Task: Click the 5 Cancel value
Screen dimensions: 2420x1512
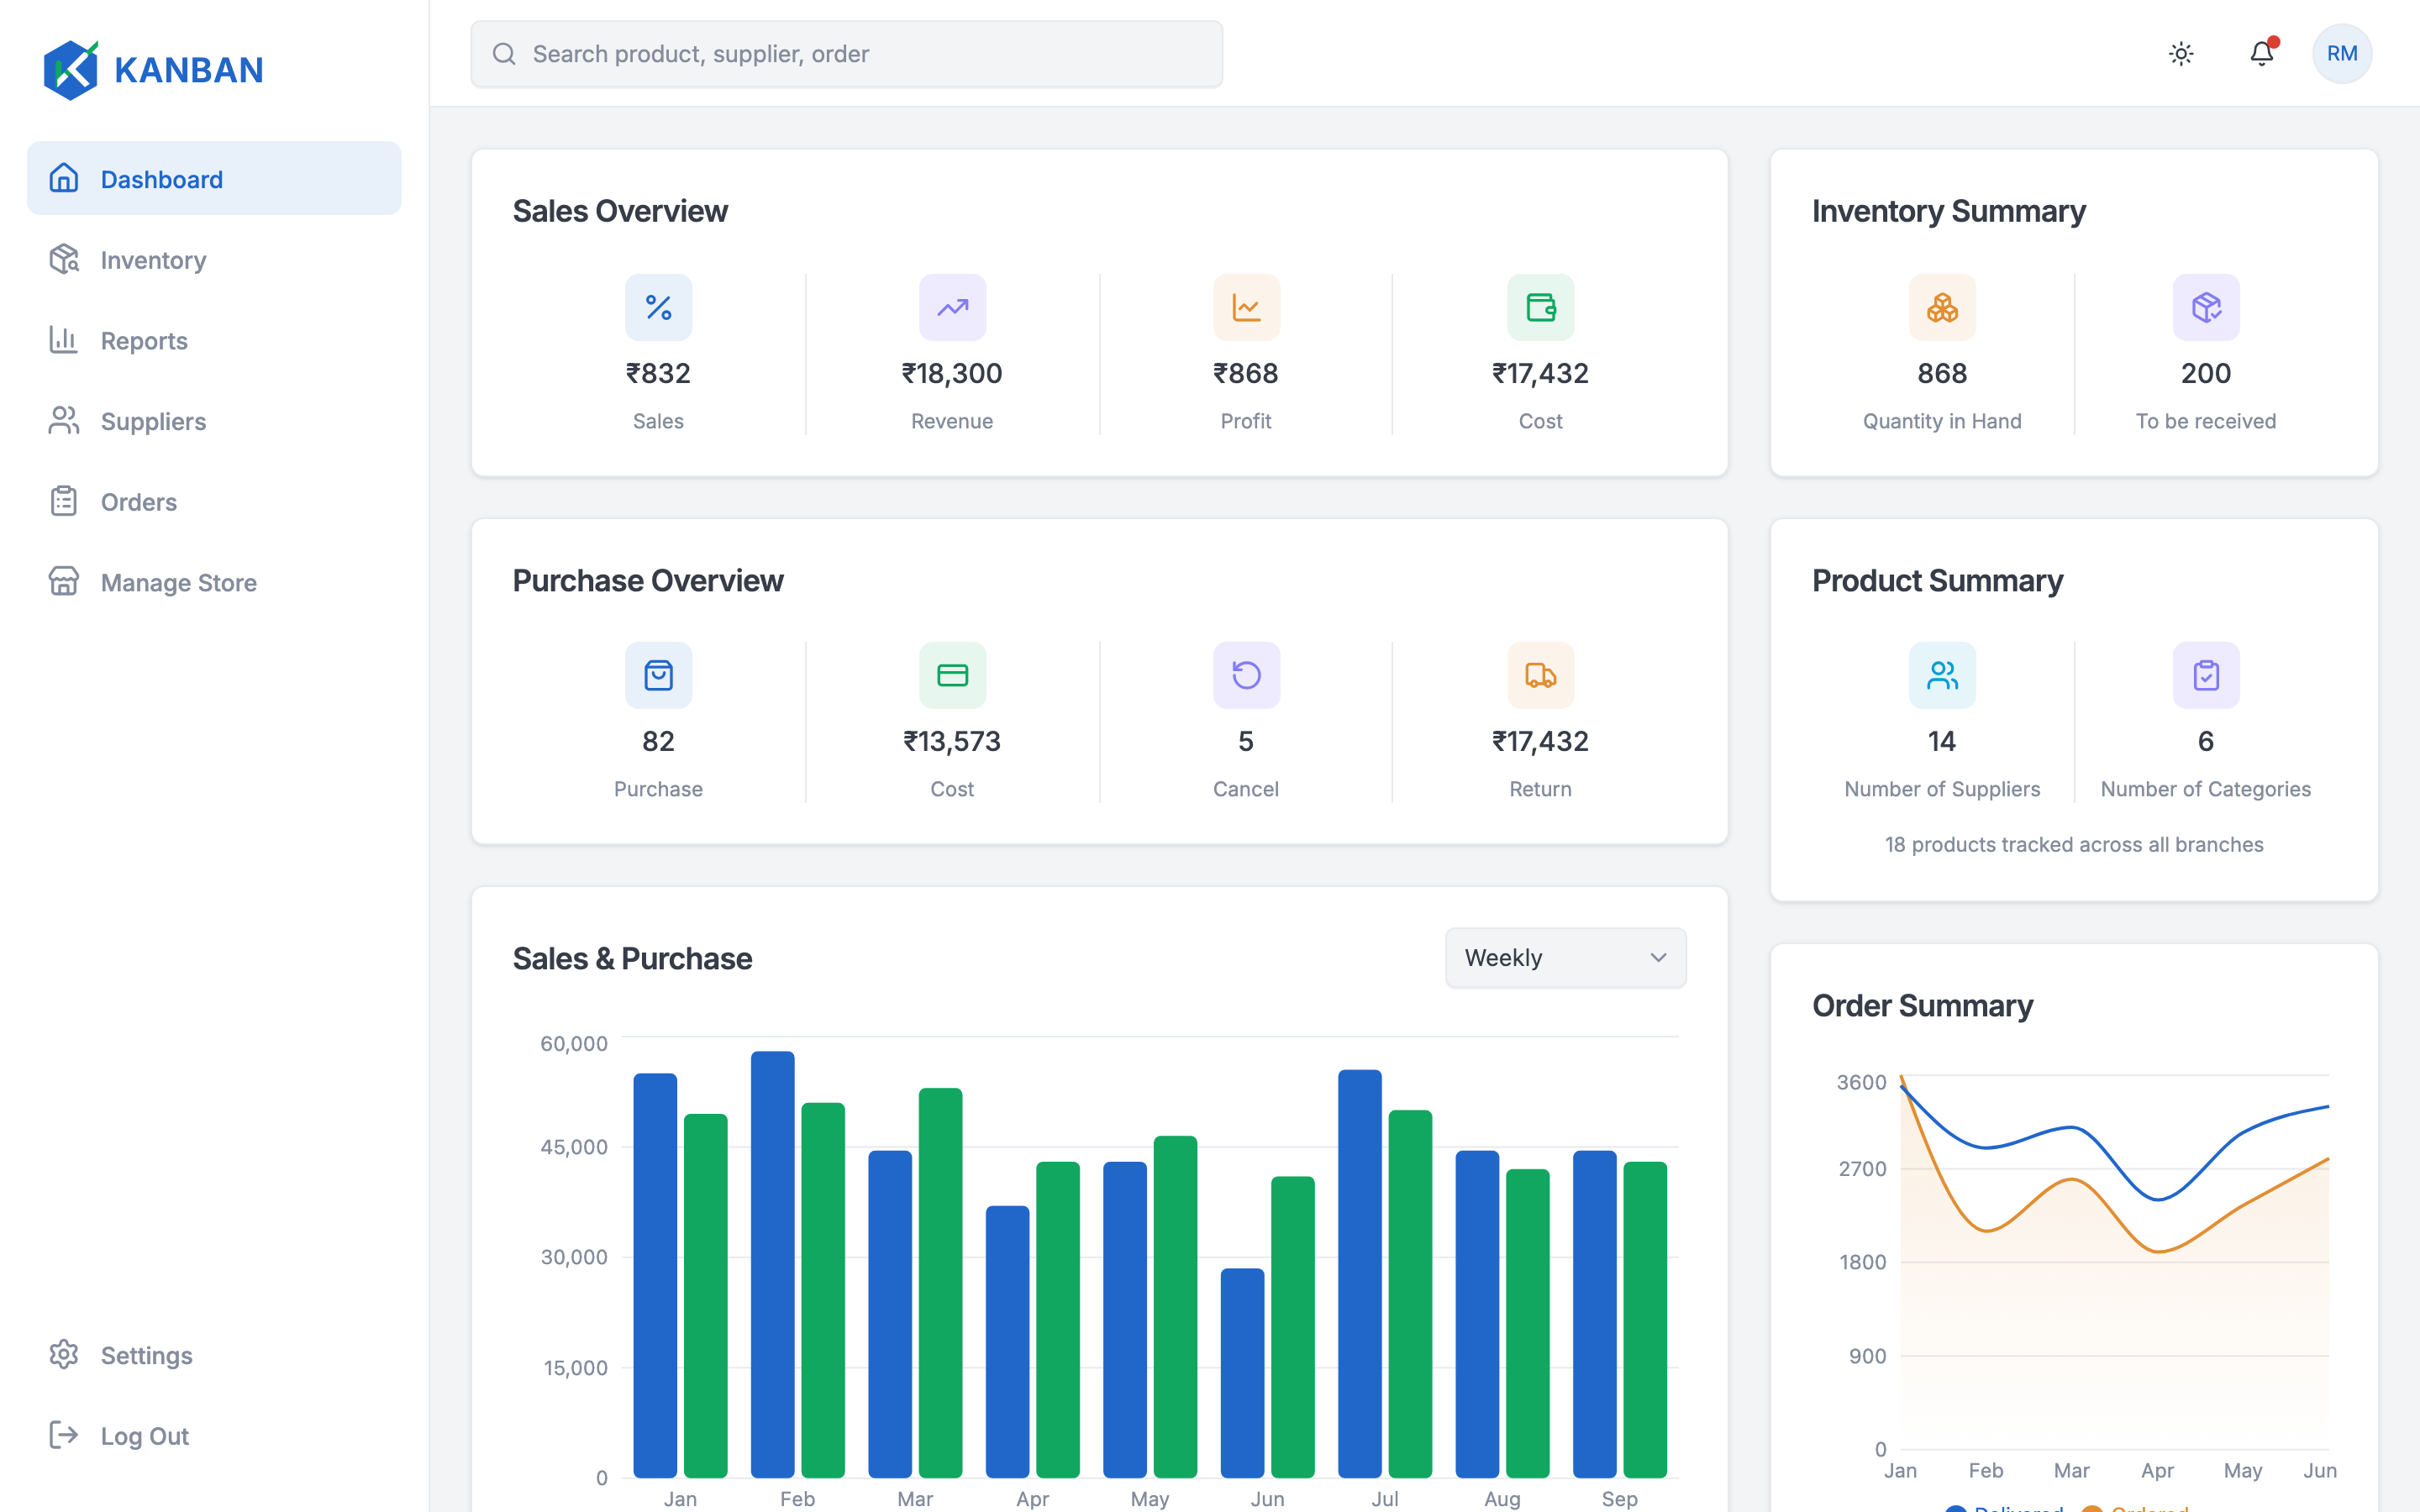Action: pyautogui.click(x=1246, y=741)
